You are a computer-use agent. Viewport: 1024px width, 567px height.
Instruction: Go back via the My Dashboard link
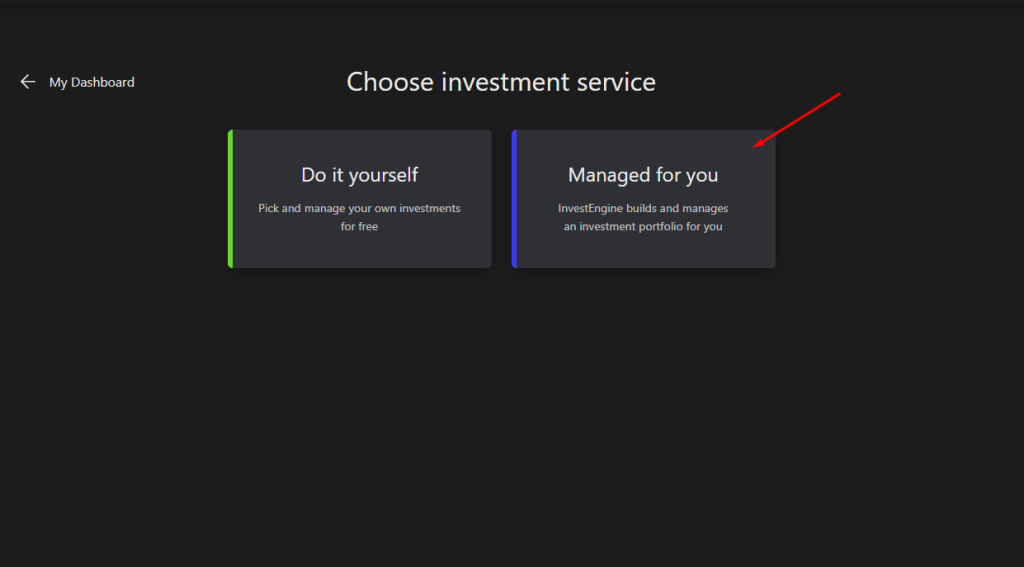tap(91, 82)
